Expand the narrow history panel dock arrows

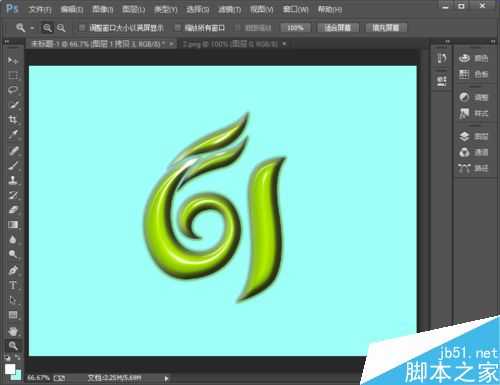447,41
